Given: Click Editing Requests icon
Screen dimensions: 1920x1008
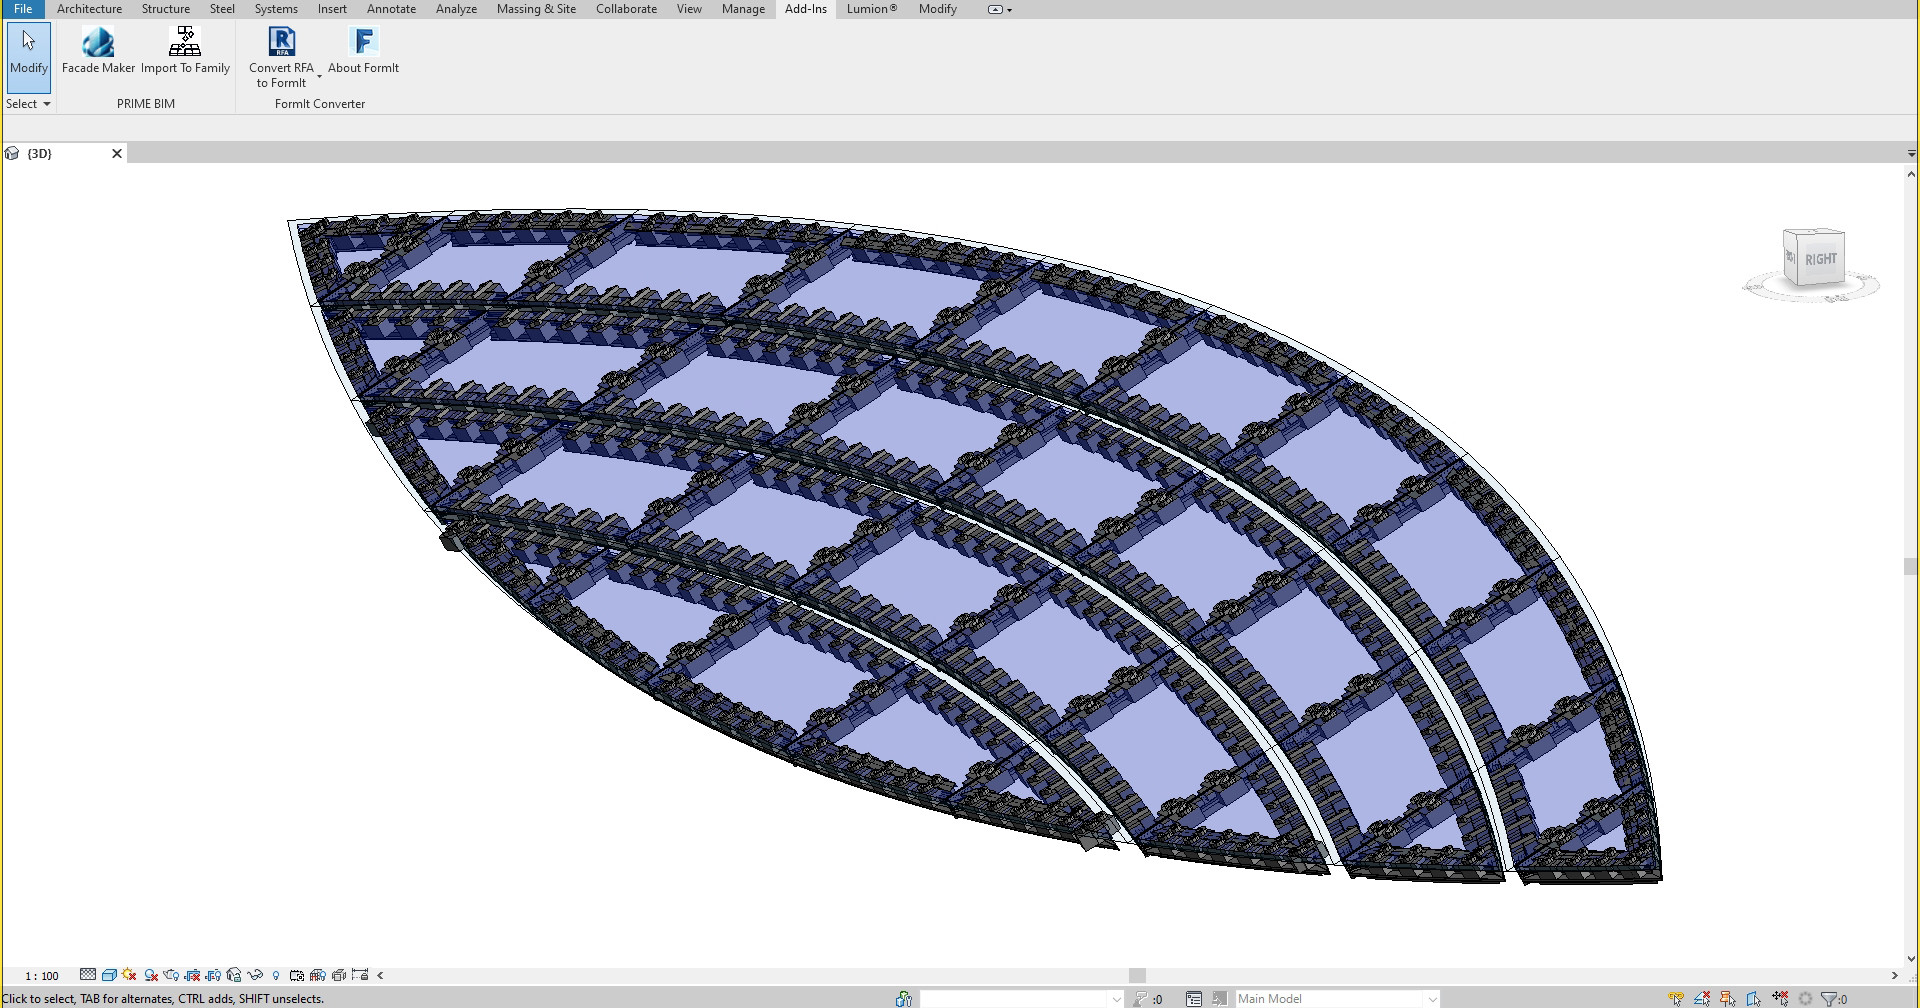Looking at the screenshot, I should (x=1141, y=998).
